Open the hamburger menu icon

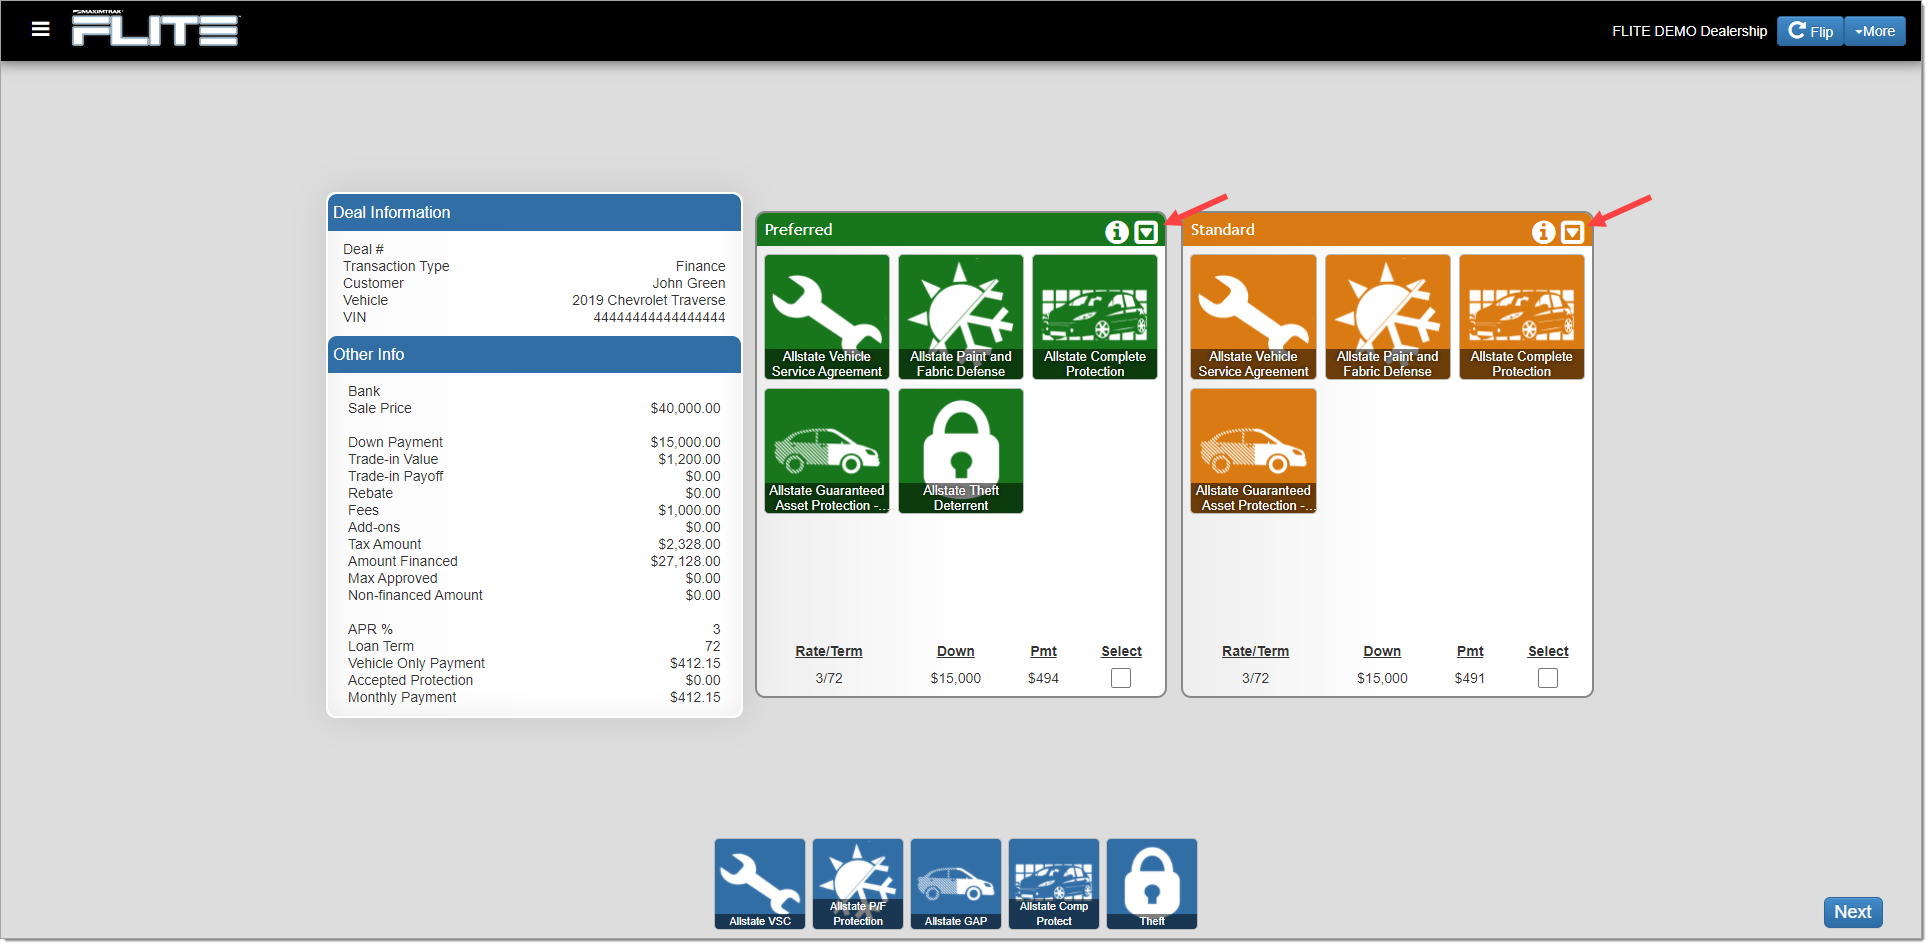click(40, 29)
